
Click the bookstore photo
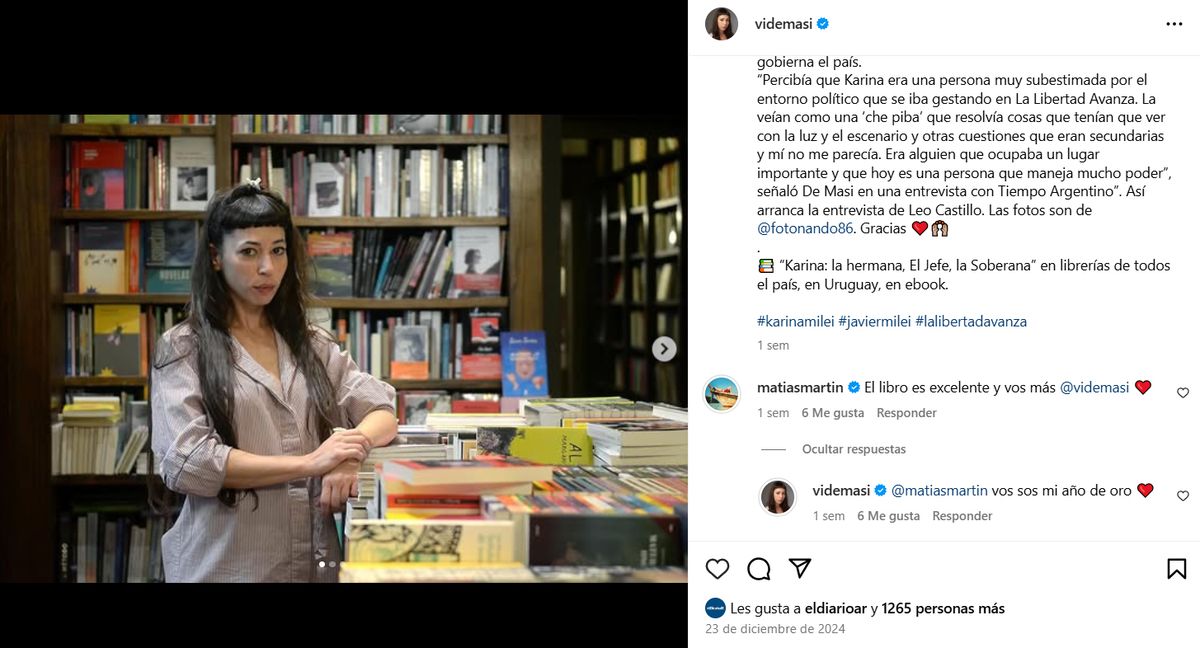click(x=344, y=348)
